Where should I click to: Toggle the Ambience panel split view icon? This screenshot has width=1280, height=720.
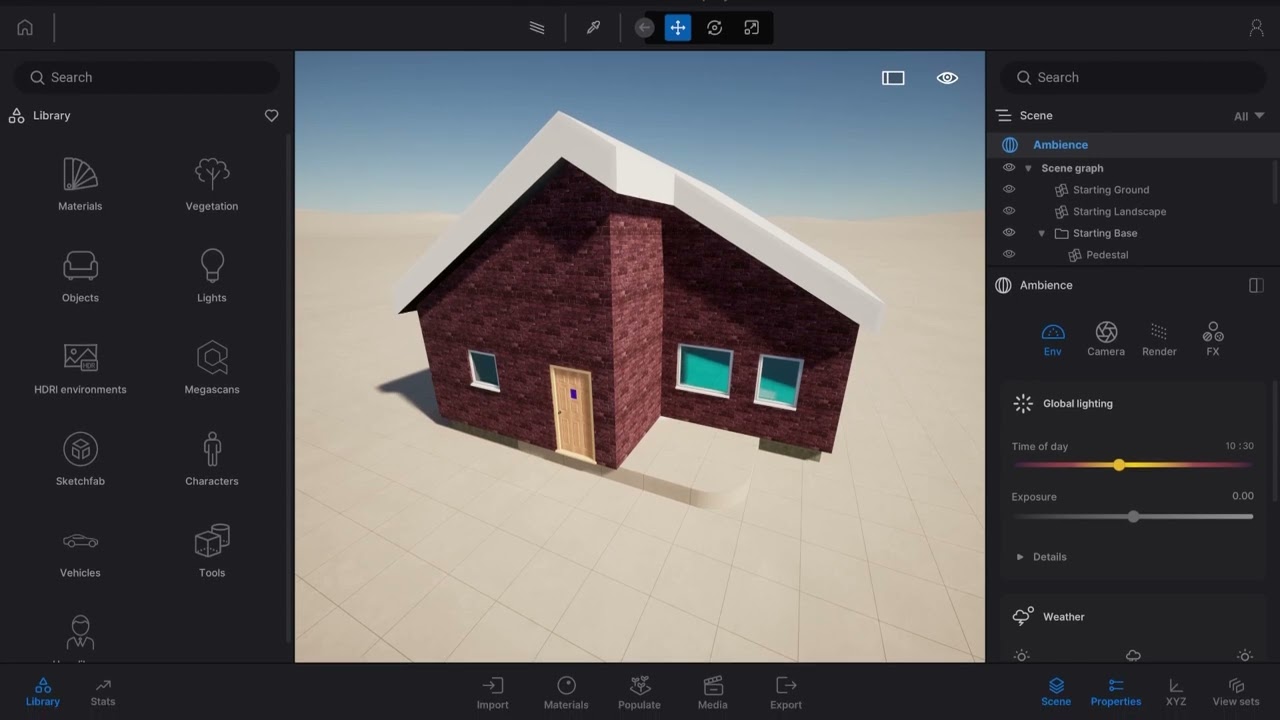pos(1256,285)
